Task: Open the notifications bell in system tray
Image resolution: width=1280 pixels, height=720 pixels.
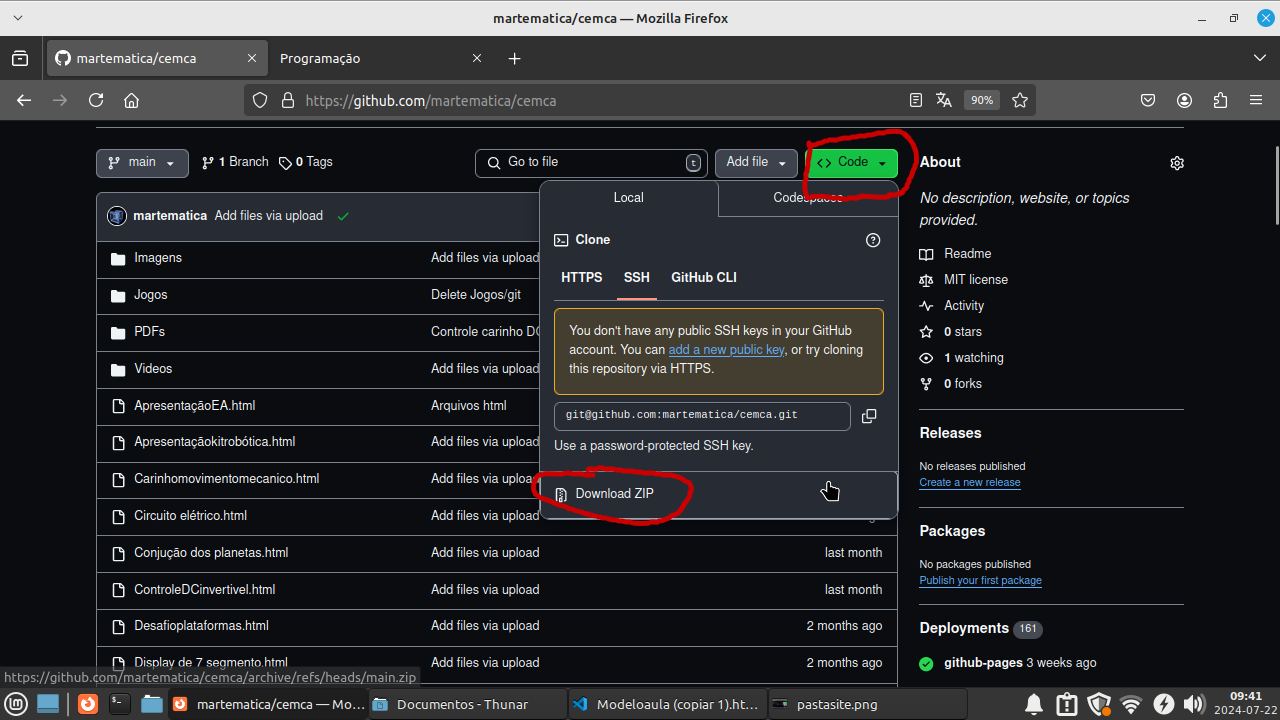Action: pyautogui.click(x=1034, y=704)
